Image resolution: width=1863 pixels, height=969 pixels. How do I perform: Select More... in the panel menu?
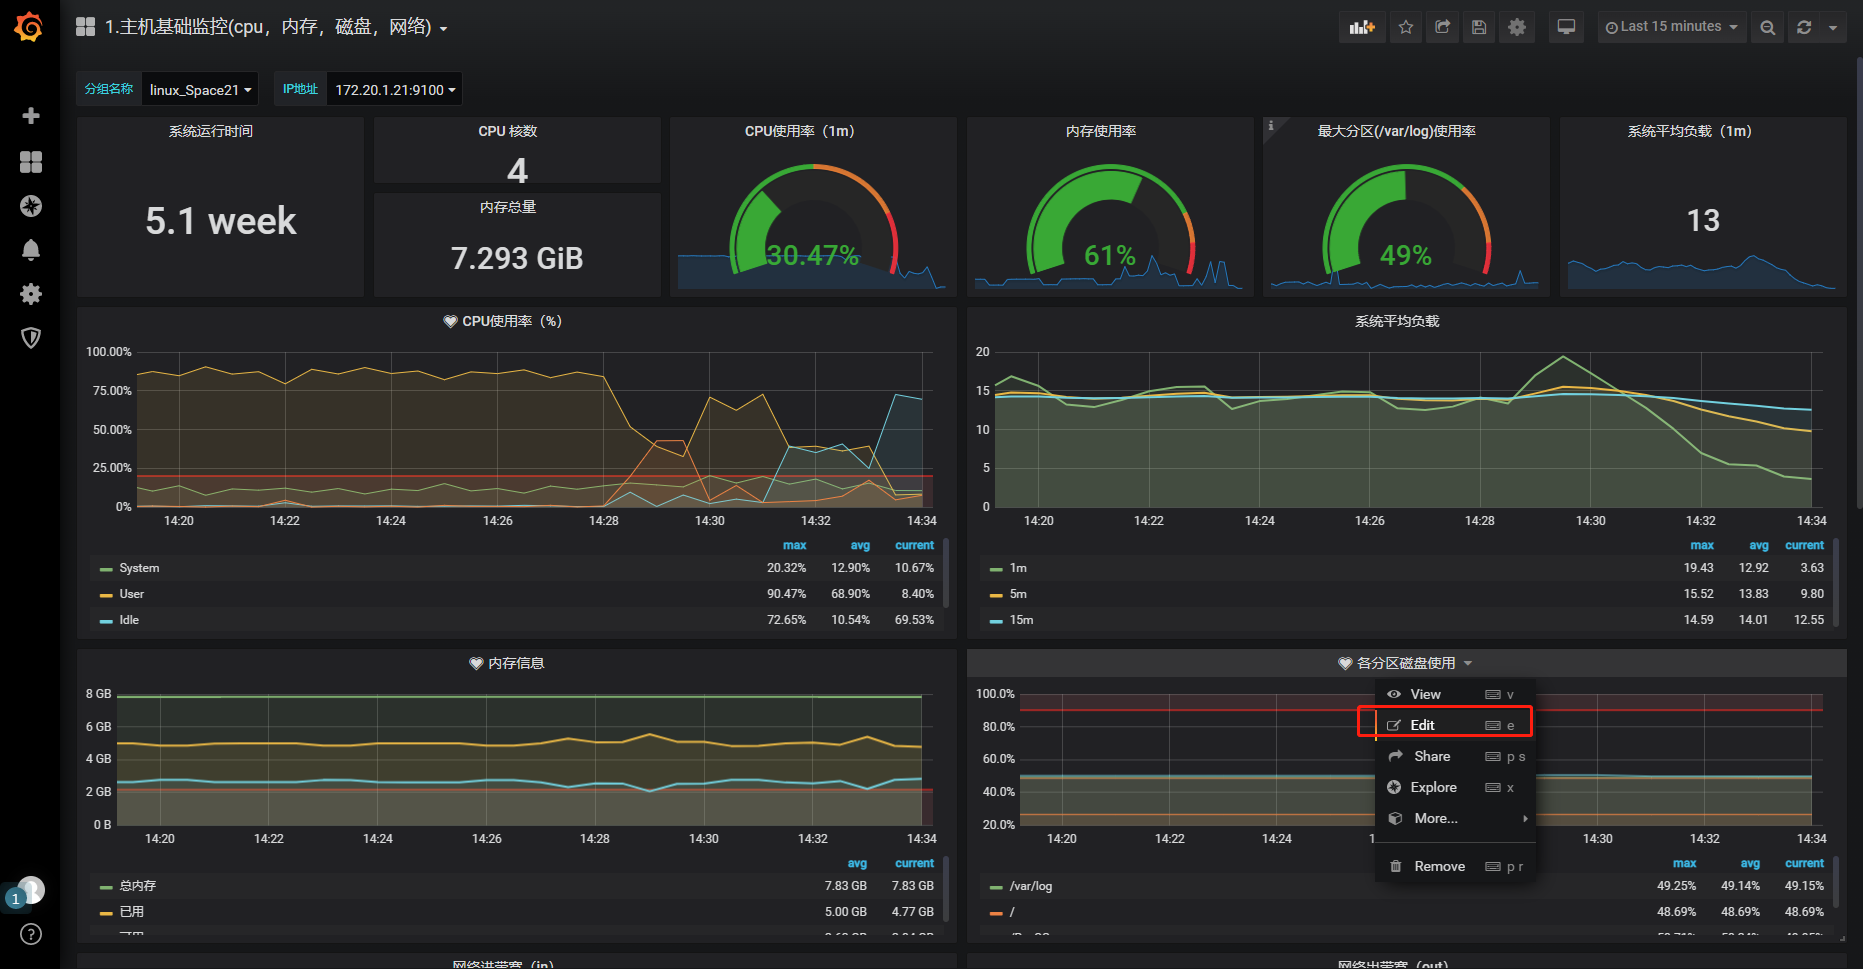pos(1455,818)
